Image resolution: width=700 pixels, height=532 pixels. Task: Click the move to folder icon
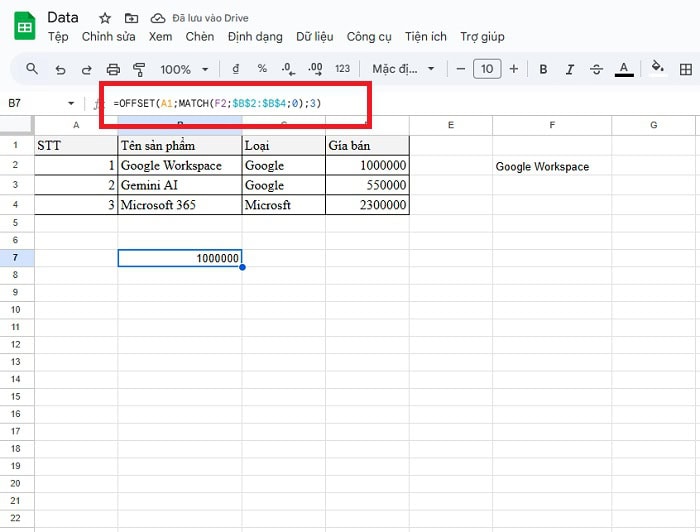(131, 19)
